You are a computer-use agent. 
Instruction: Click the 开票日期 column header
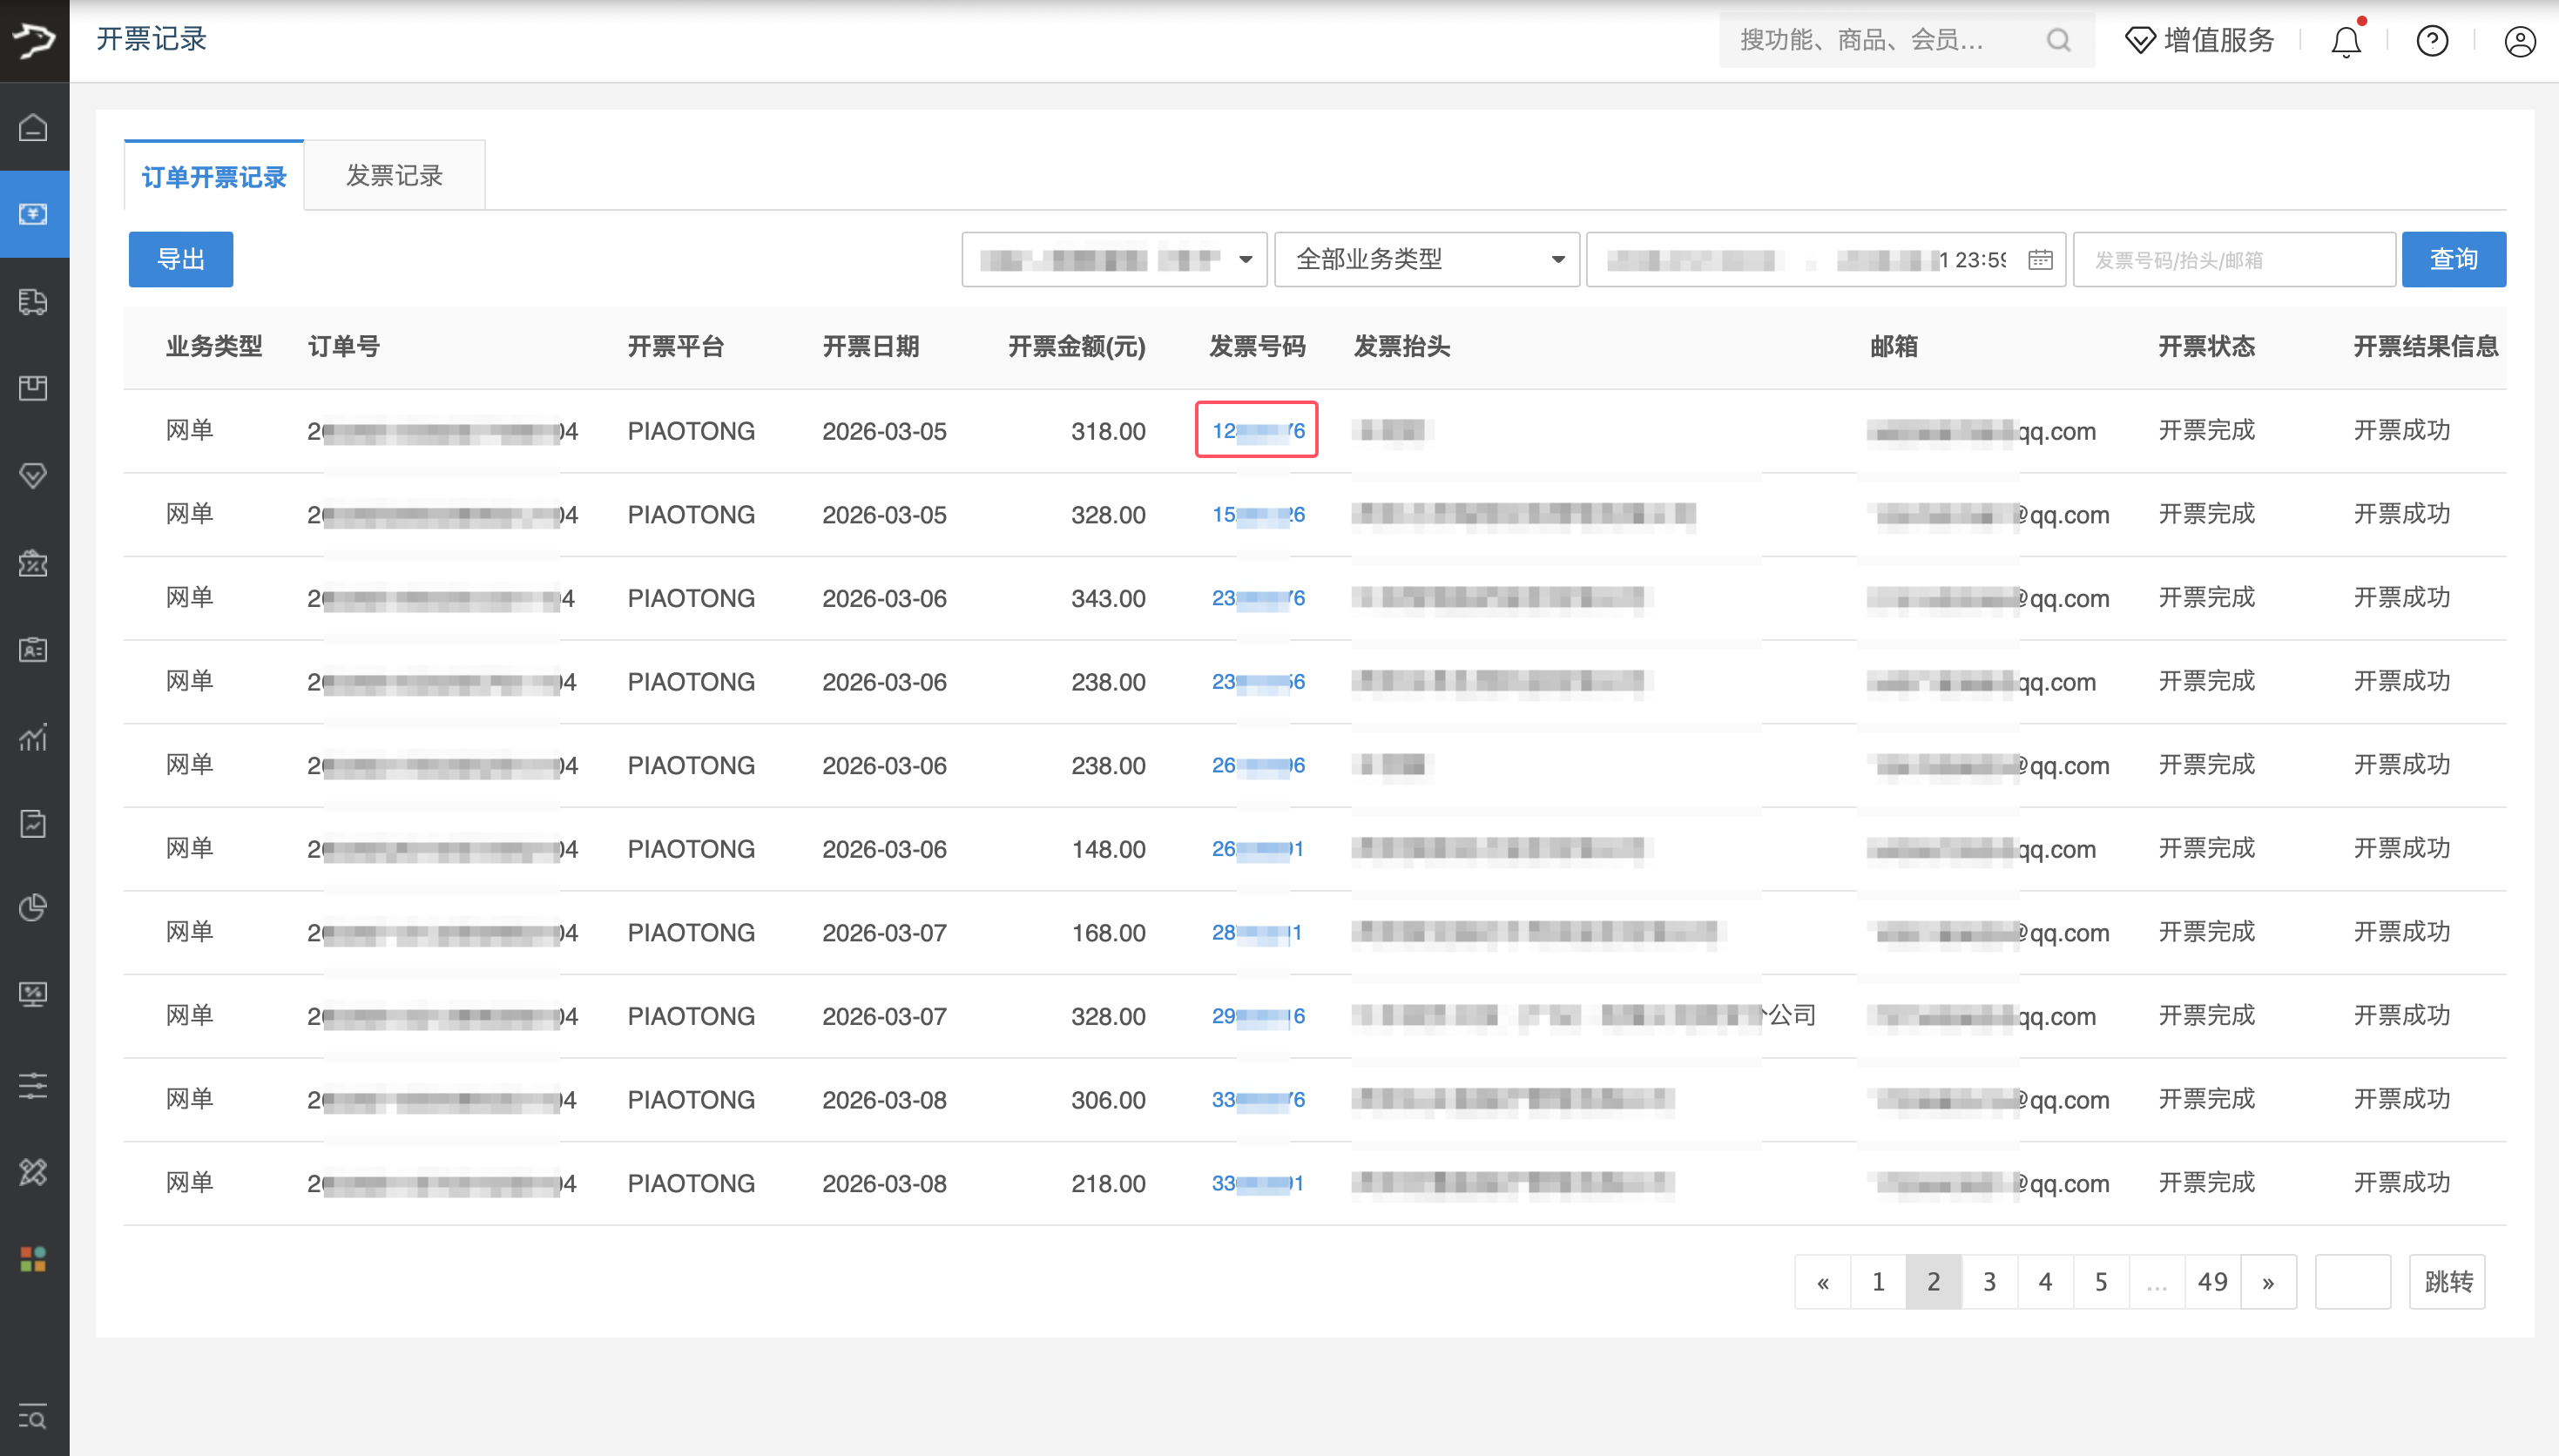[870, 347]
